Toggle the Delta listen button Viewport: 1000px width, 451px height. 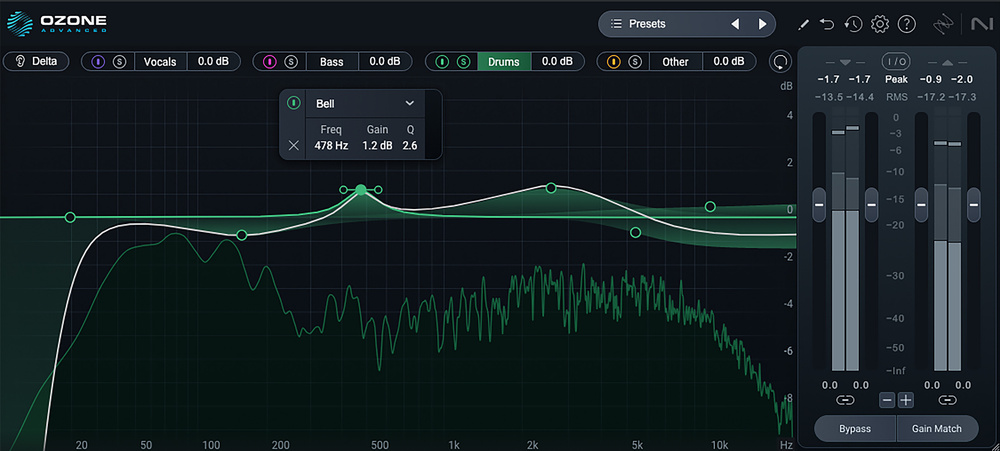(x=35, y=62)
